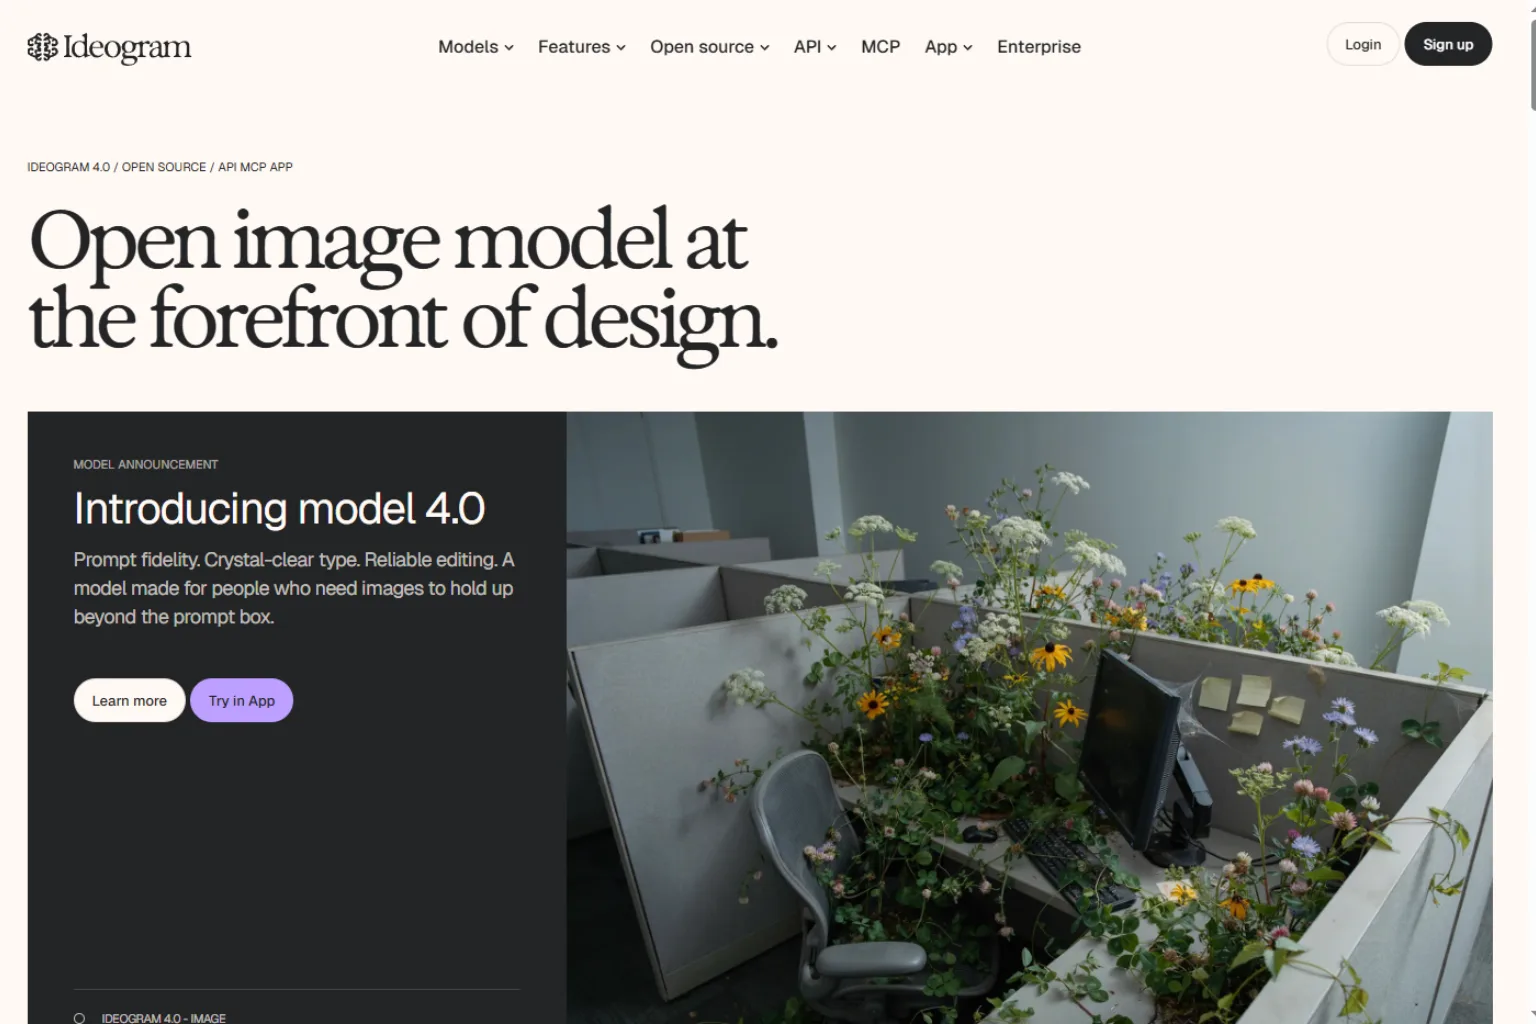Screen dimensions: 1536x1024
Task: Click the Model Announcement label
Action: pos(146,464)
